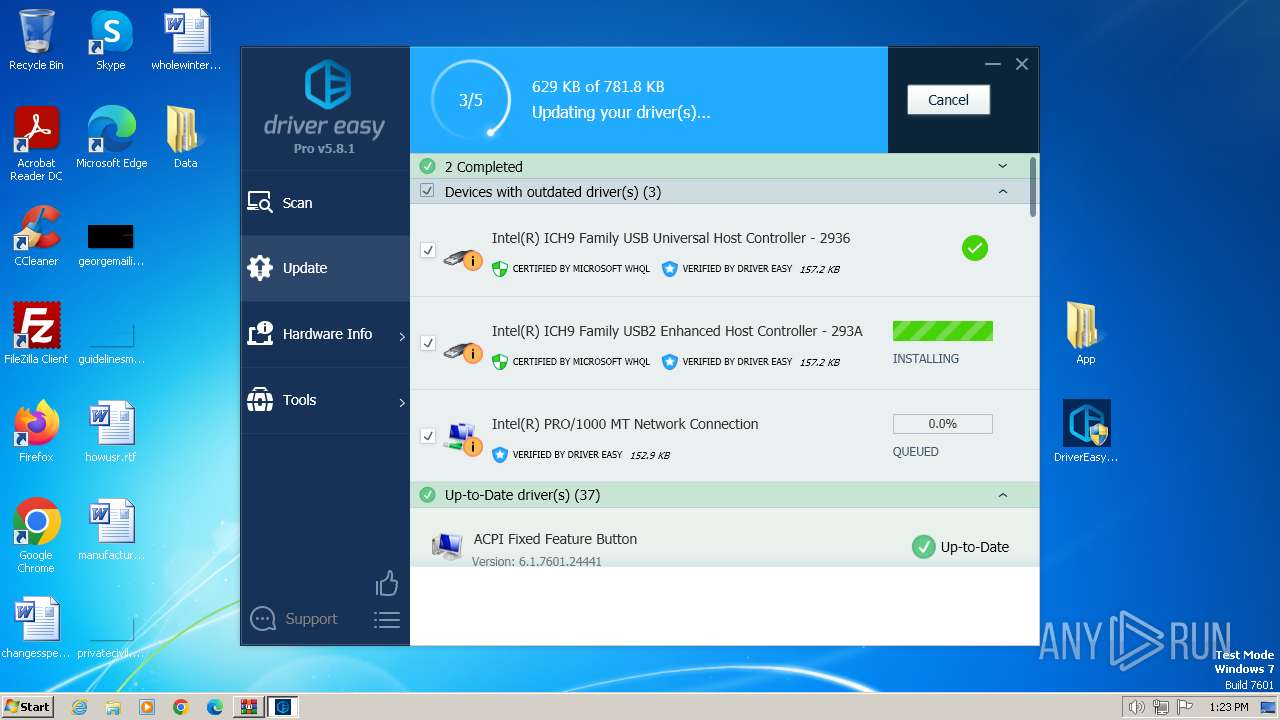Click the green completed checkmark for USB Universal Controller

pyautogui.click(x=975, y=248)
